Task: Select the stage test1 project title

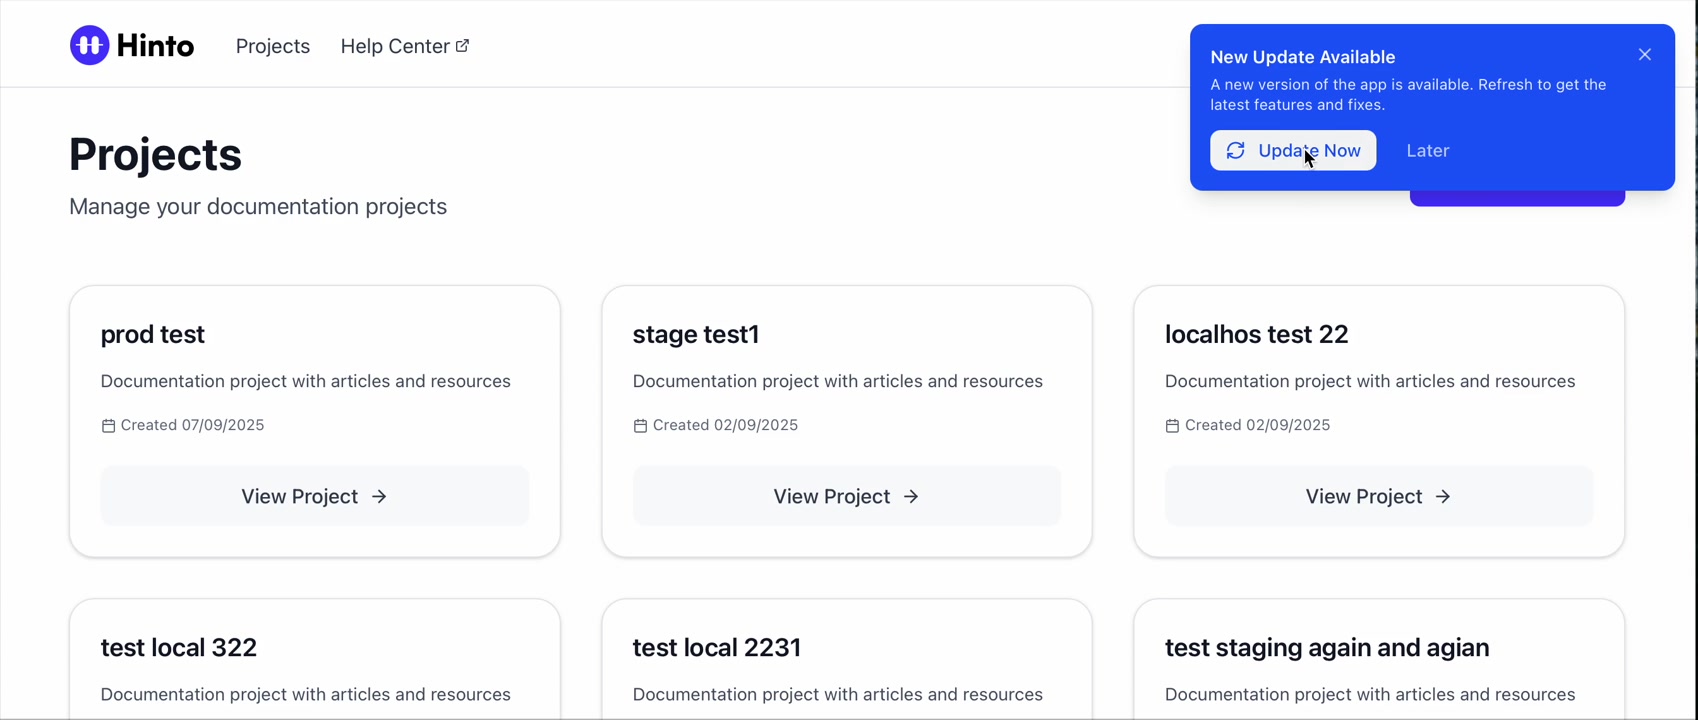Action: click(x=696, y=335)
